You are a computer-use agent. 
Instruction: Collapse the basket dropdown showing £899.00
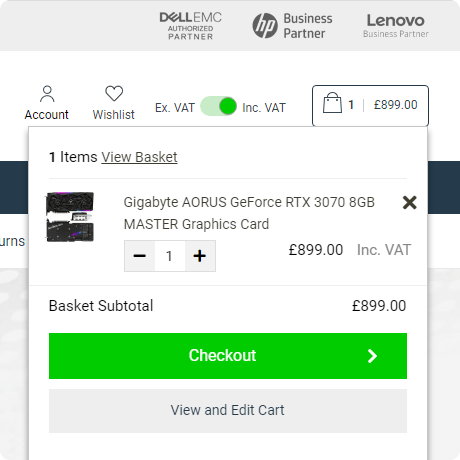point(370,106)
